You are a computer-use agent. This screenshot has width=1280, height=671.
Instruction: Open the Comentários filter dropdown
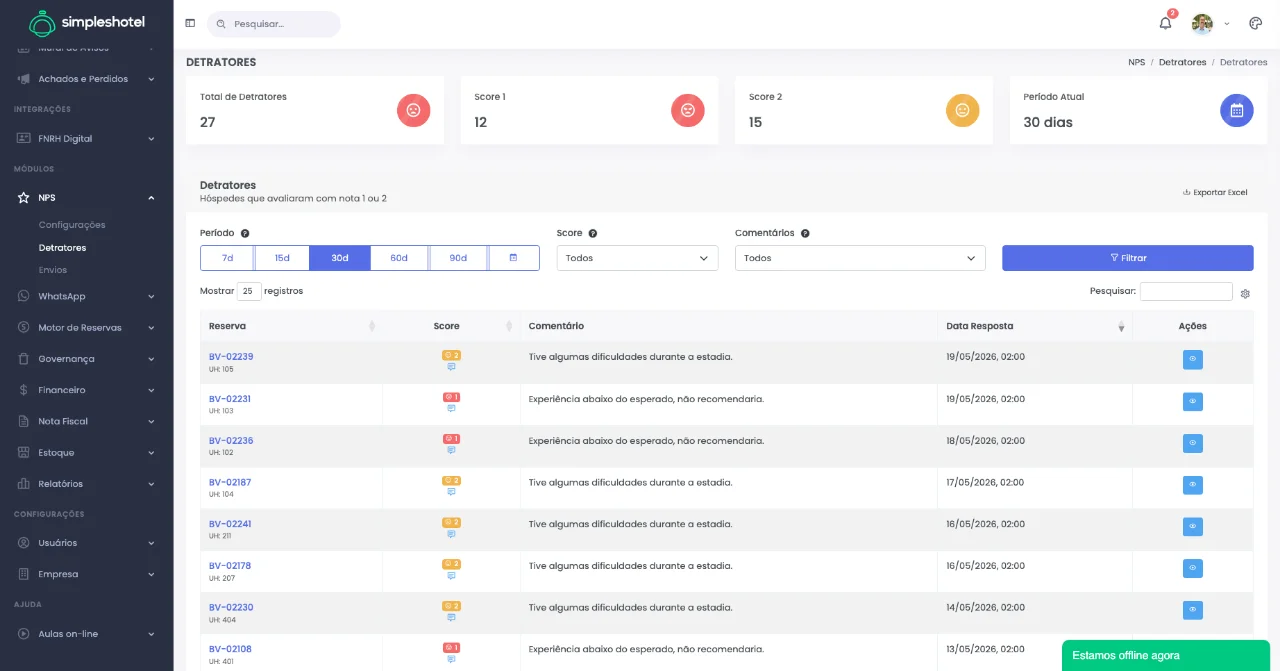point(860,258)
